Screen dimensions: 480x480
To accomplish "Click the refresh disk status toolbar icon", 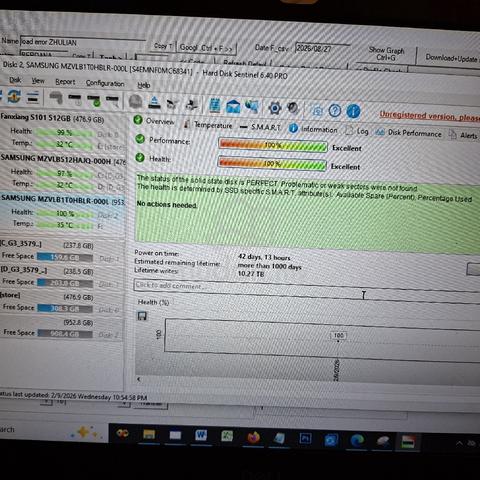I will coord(14,97).
